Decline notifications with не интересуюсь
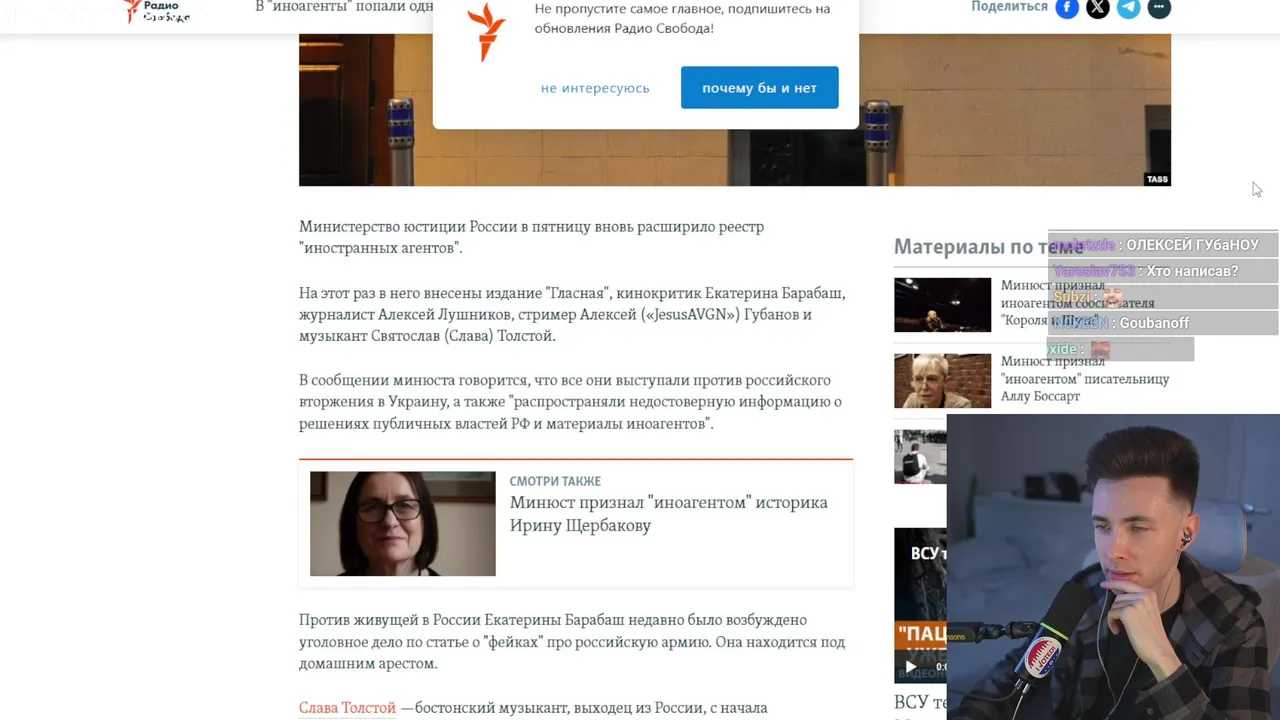The height and width of the screenshot is (720, 1280). [595, 88]
